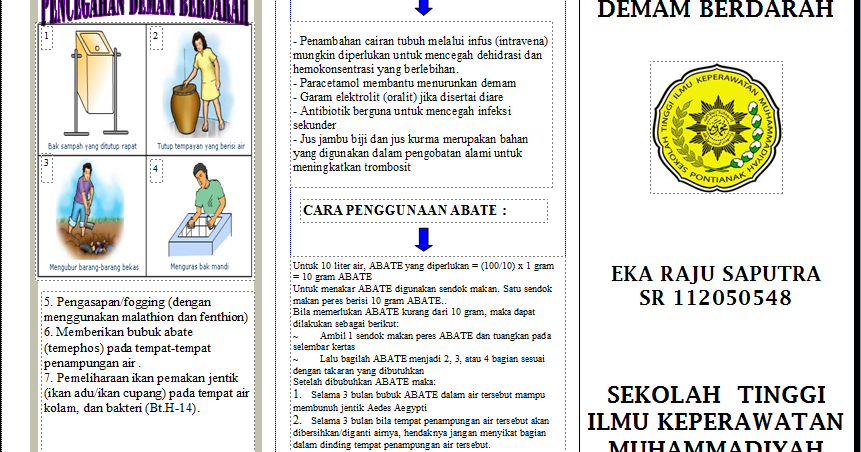This screenshot has width=861, height=452.
Task: Click heading 'CARA PENGGUNAAN ABATE :'
Action: [x=405, y=210]
